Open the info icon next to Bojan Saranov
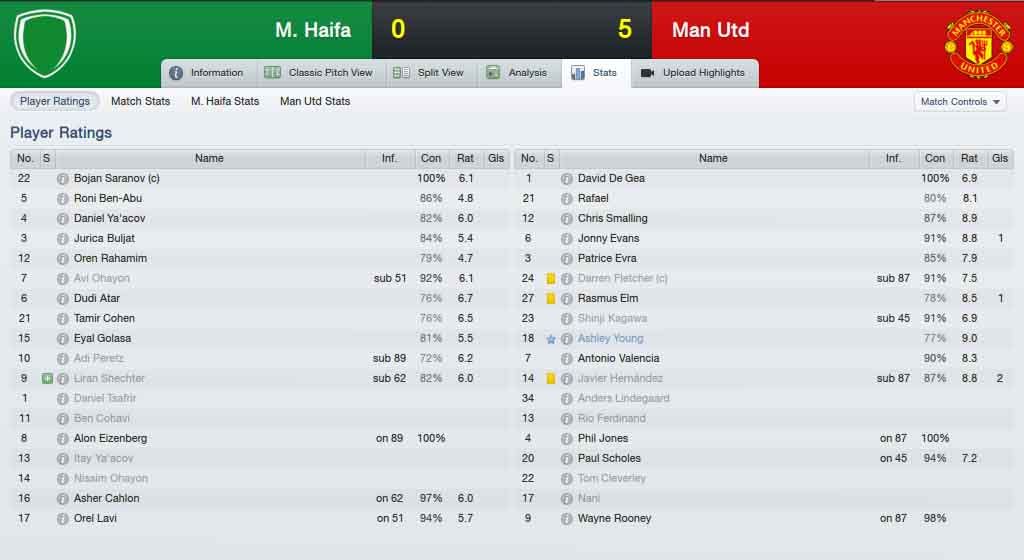Screen dimensions: 1024x560 [62, 179]
